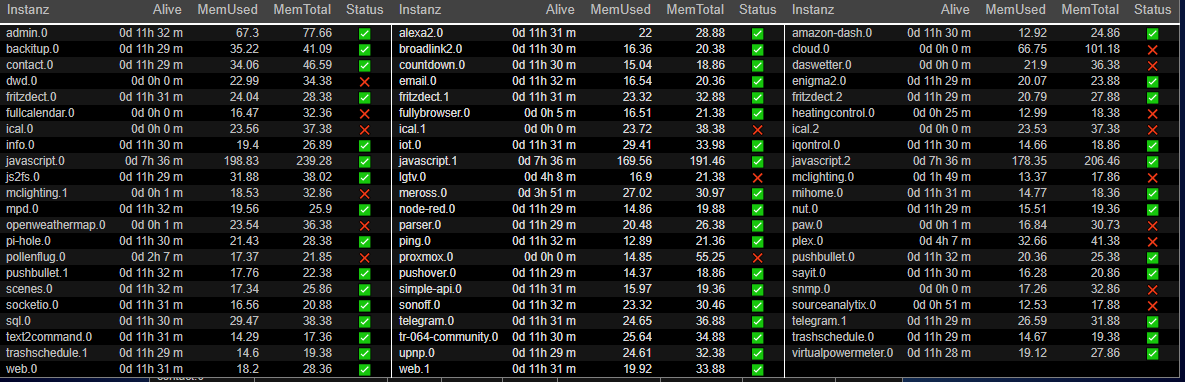Image resolution: width=1185 pixels, height=382 pixels.
Task: Click the red X status for ical.1
Action: tap(758, 129)
